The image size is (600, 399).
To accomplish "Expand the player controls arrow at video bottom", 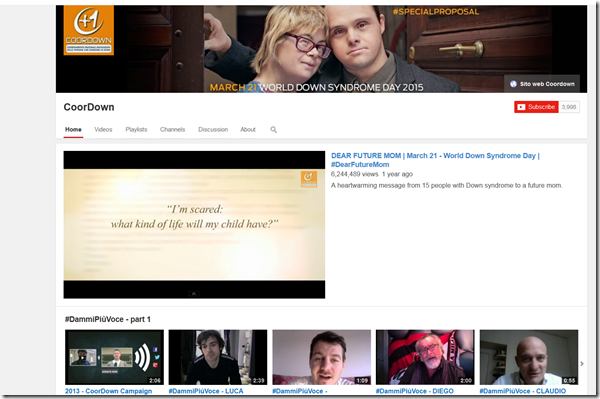I will [x=194, y=294].
